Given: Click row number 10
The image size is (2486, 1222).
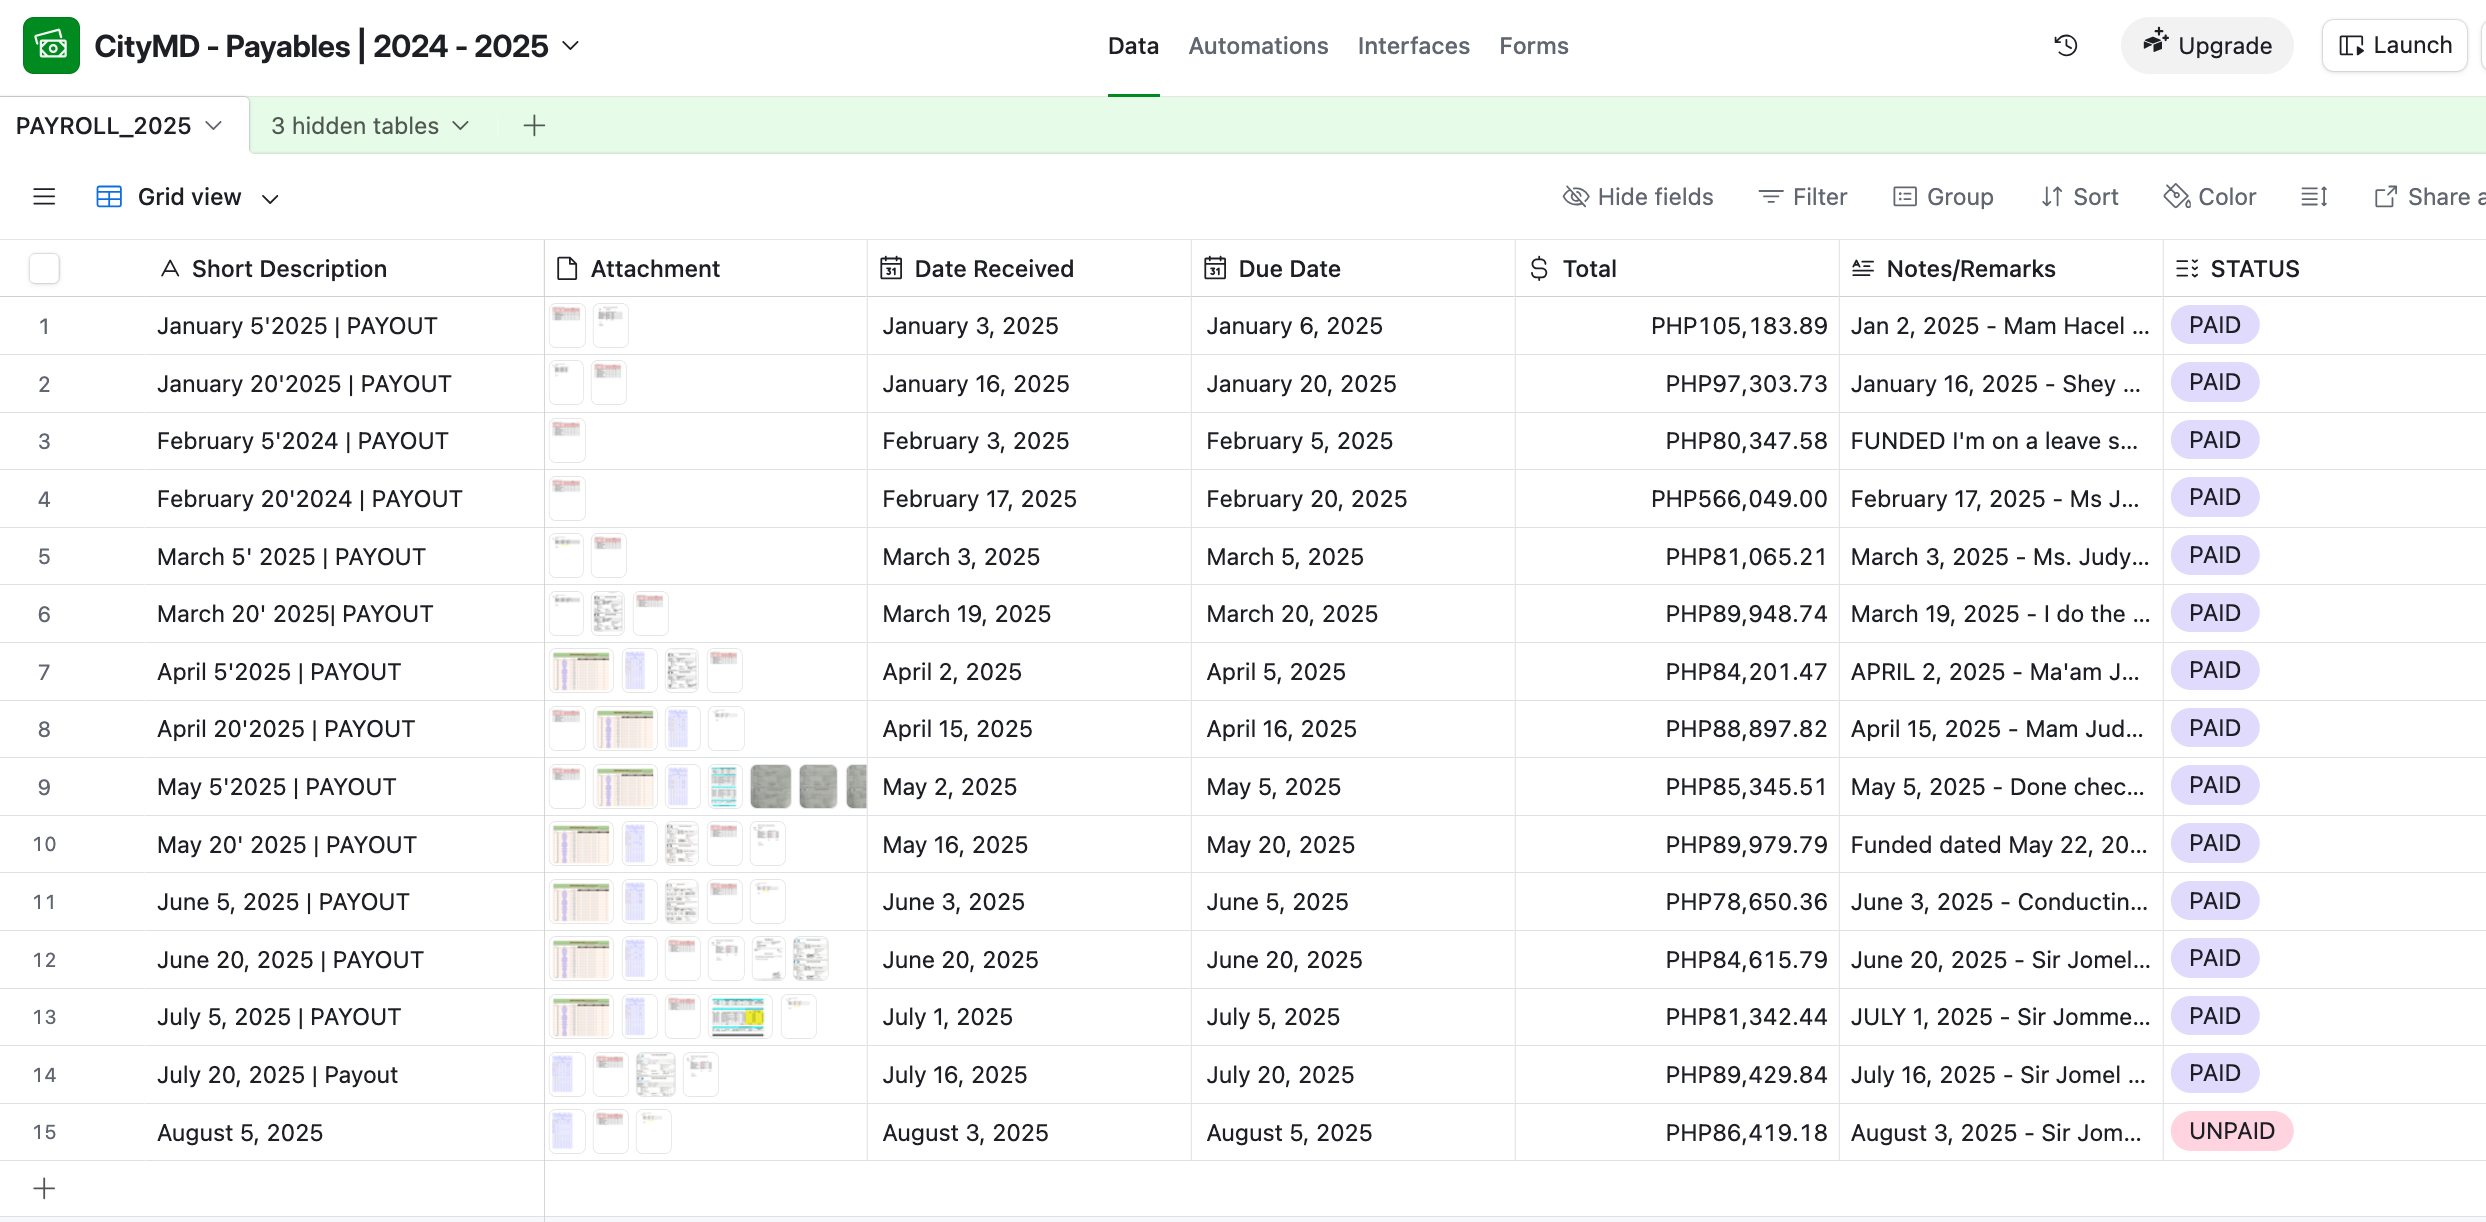Looking at the screenshot, I should pyautogui.click(x=44, y=845).
